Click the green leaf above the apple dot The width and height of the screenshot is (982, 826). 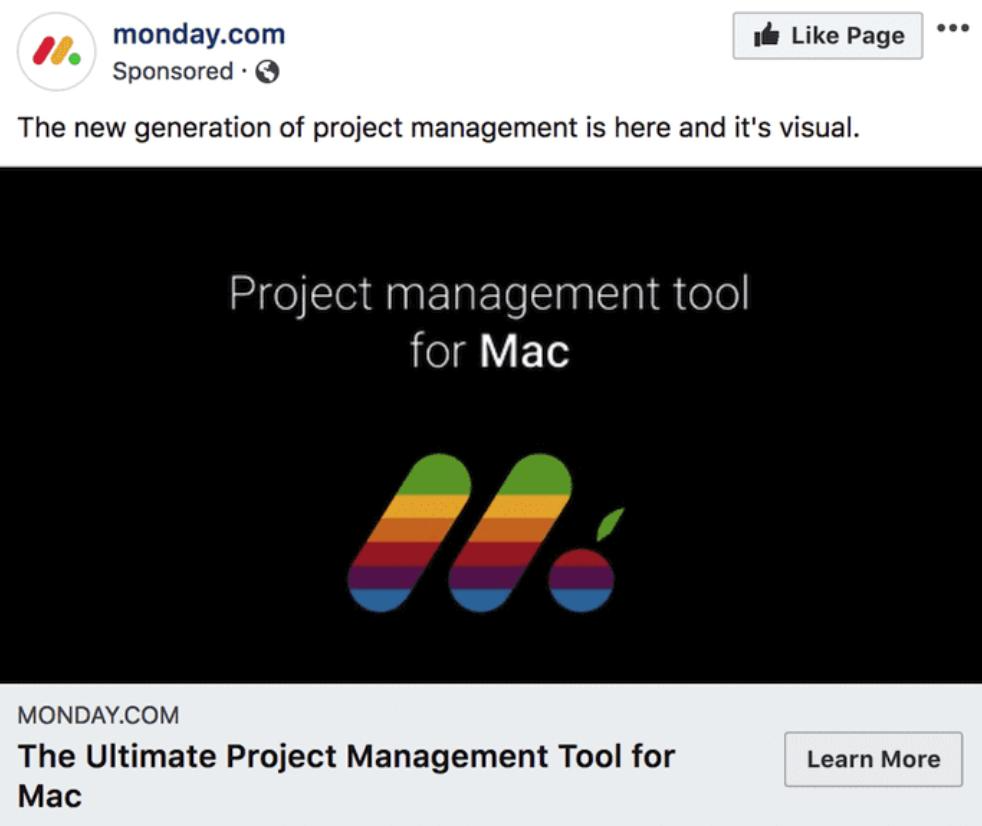pos(610,524)
